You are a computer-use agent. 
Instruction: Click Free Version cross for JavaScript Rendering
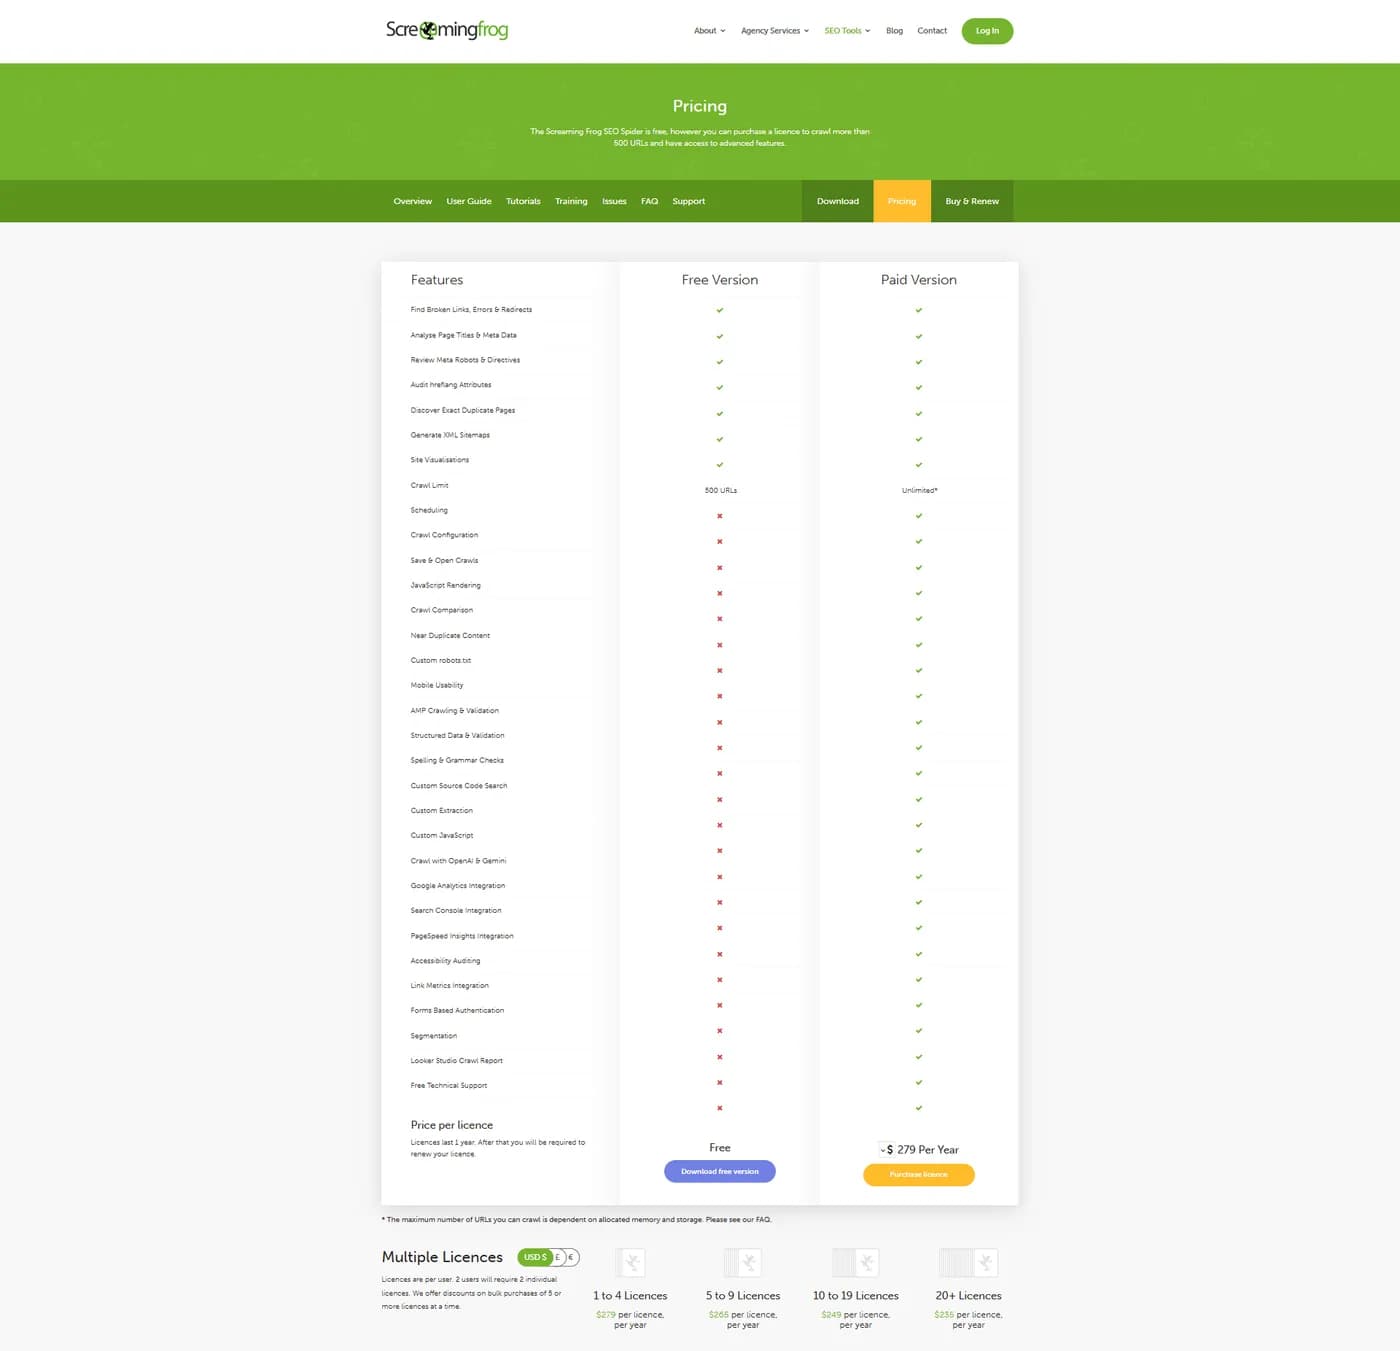[x=720, y=593]
